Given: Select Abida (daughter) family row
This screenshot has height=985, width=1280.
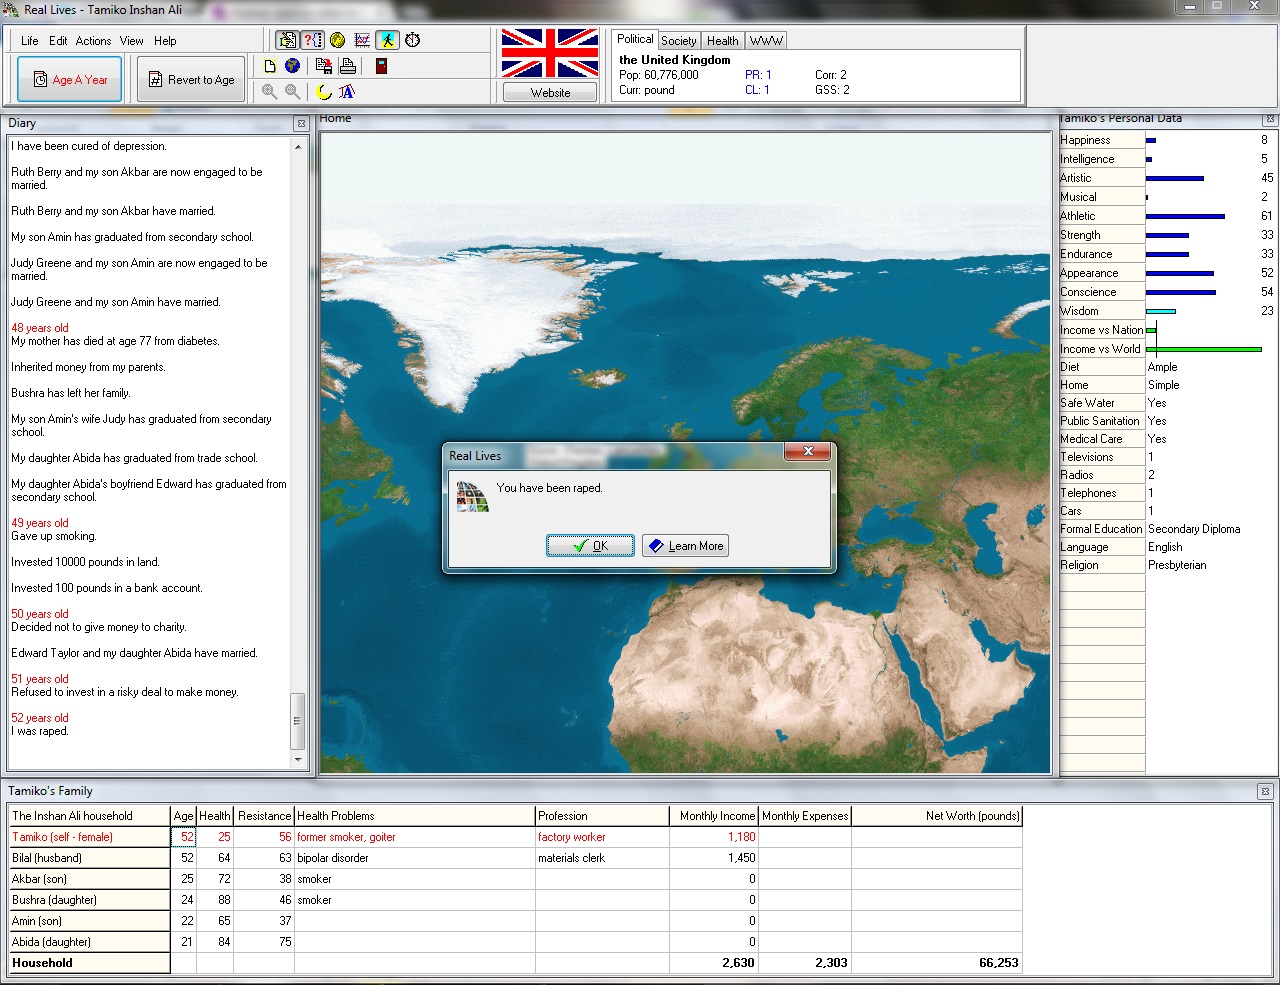Looking at the screenshot, I should pos(515,942).
